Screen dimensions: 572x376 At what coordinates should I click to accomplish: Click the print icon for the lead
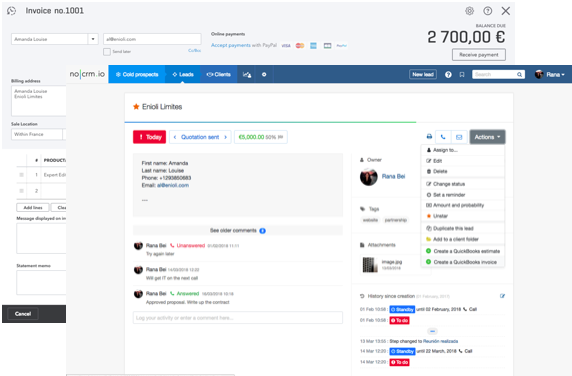coord(429,137)
